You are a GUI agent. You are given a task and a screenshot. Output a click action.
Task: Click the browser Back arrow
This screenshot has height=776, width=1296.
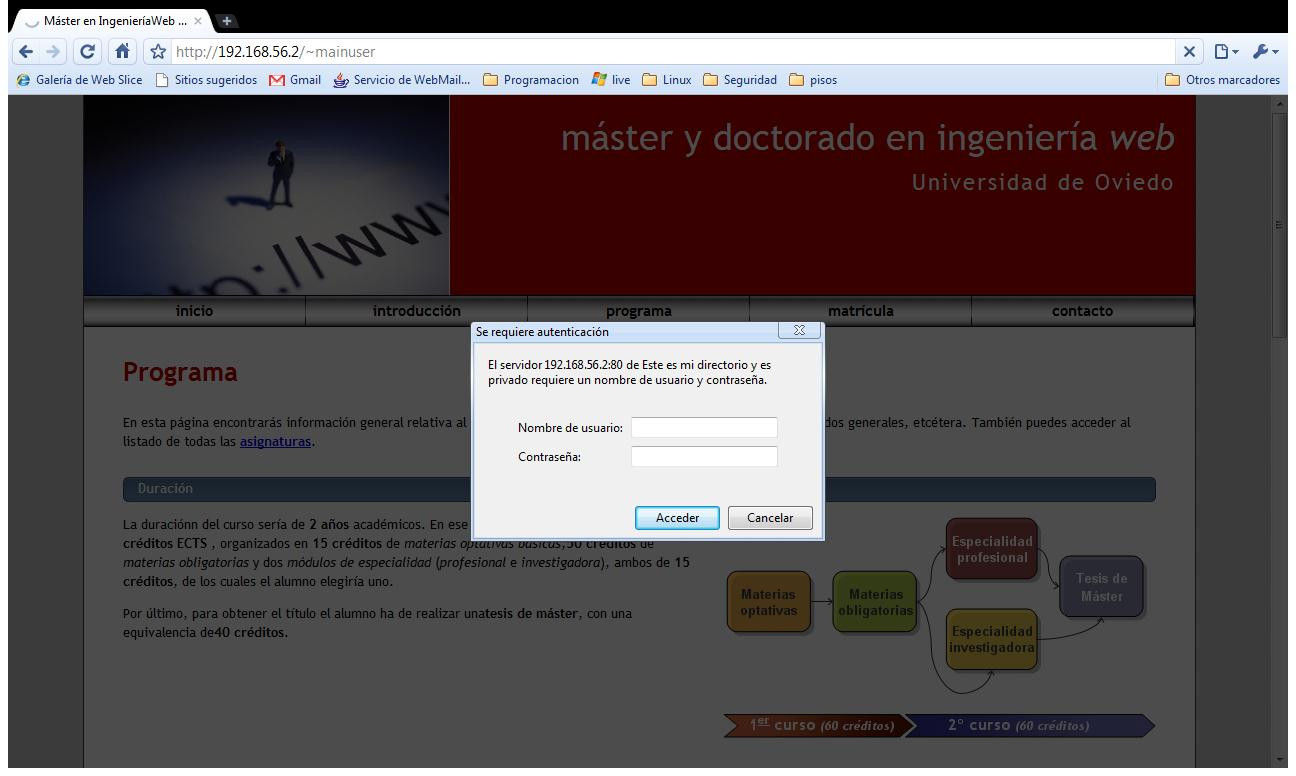point(26,52)
